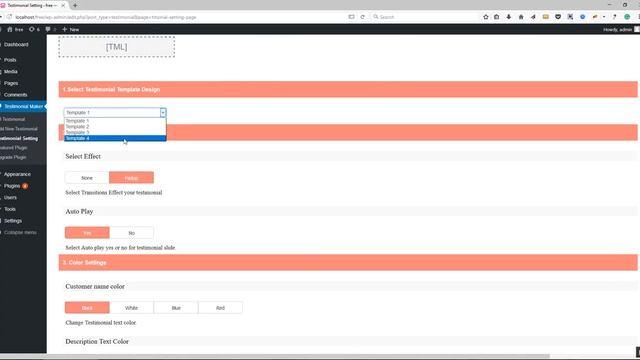The width and height of the screenshot is (640, 360).
Task: Click the orange pen extension icon
Action: (595, 17)
